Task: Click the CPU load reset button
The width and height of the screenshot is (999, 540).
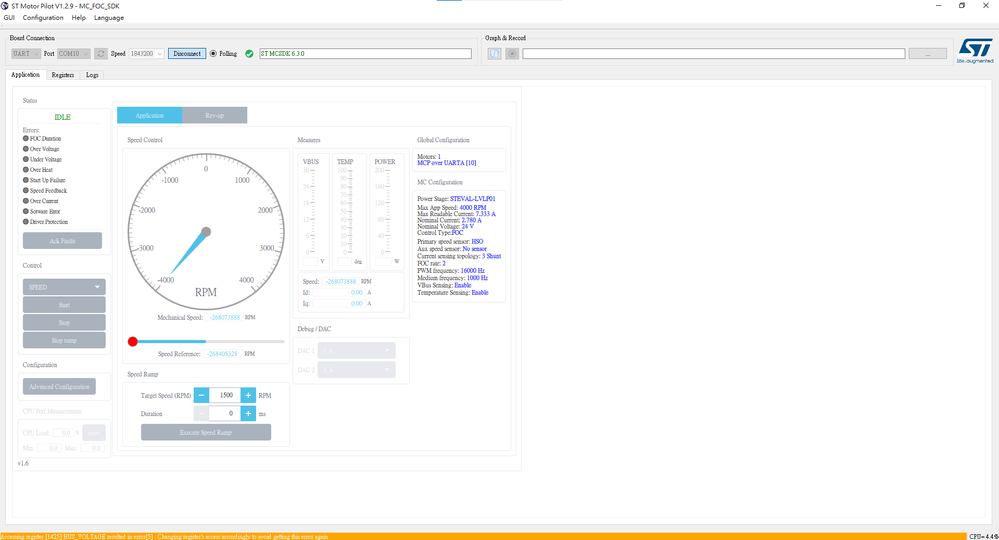Action: [94, 433]
